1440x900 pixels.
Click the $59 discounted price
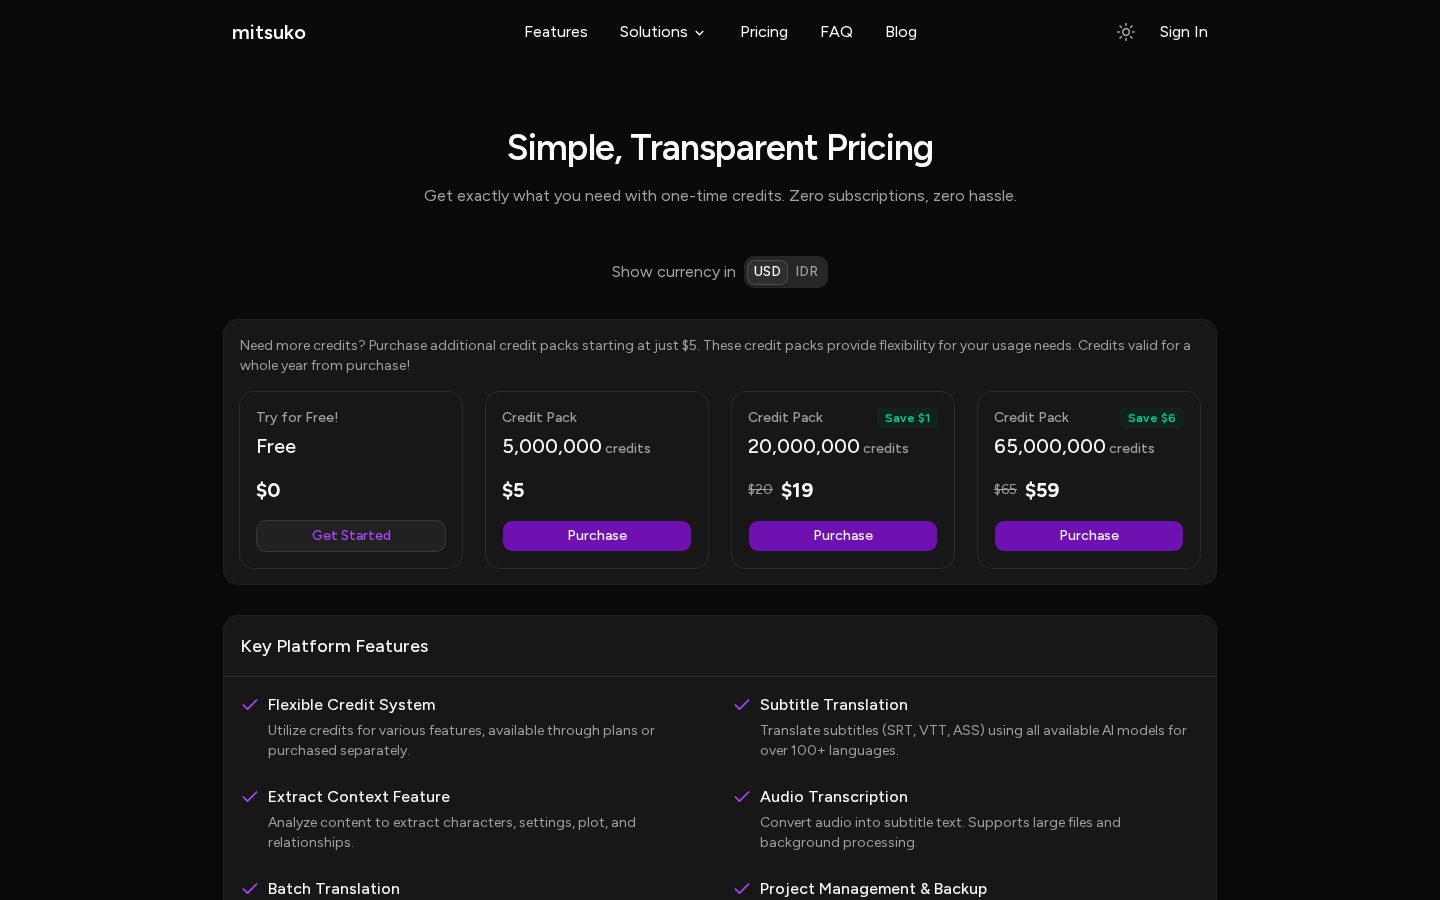click(x=1042, y=490)
